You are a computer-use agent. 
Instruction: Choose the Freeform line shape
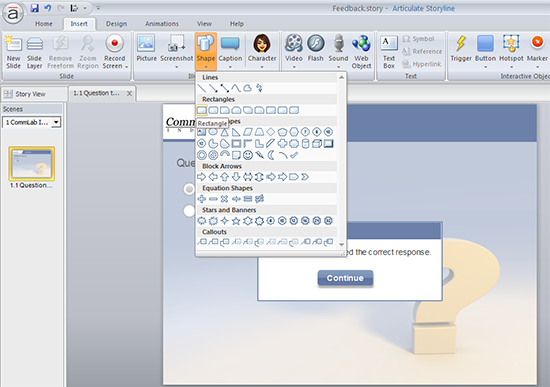(x=248, y=88)
